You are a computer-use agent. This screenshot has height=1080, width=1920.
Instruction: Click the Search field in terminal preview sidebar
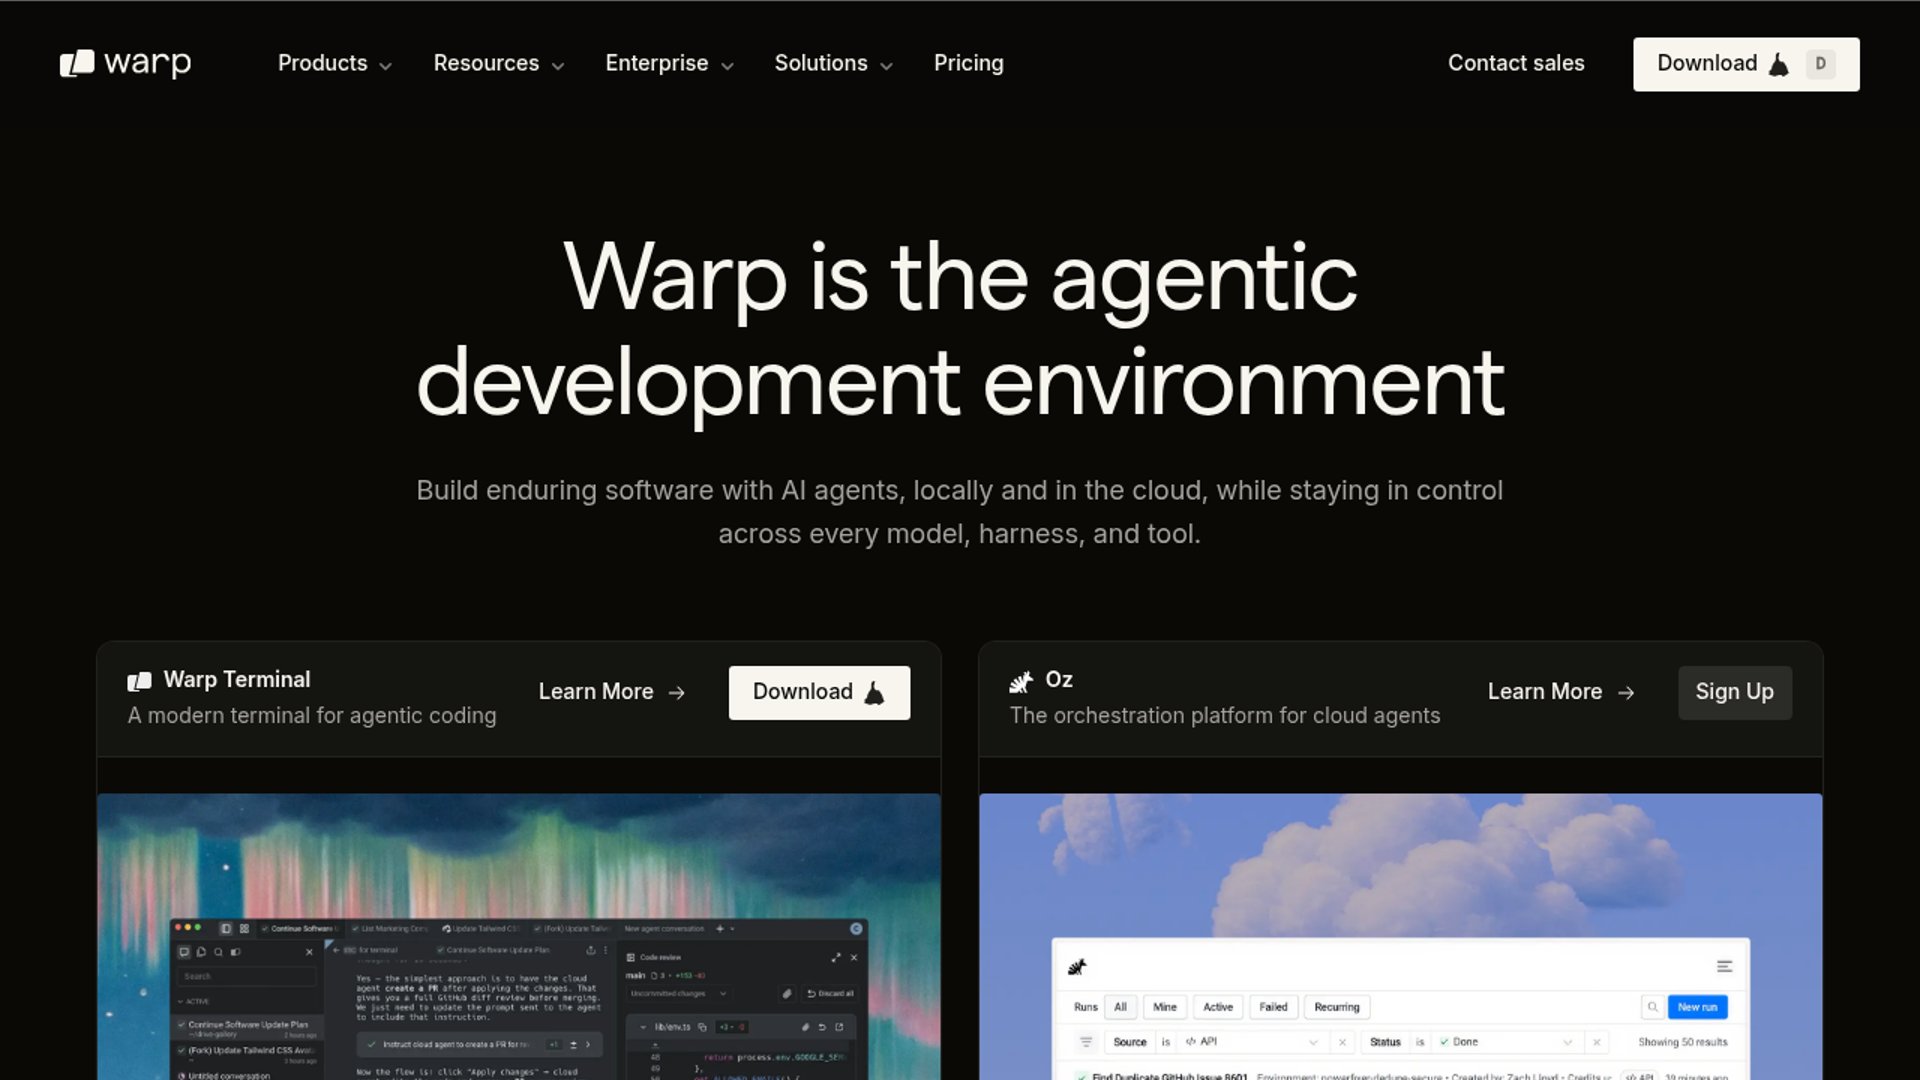click(x=246, y=976)
